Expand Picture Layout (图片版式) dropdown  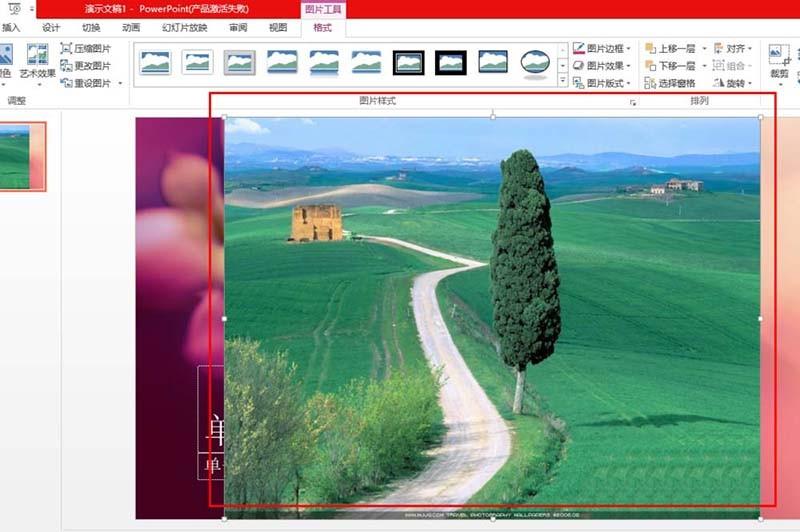click(x=603, y=83)
